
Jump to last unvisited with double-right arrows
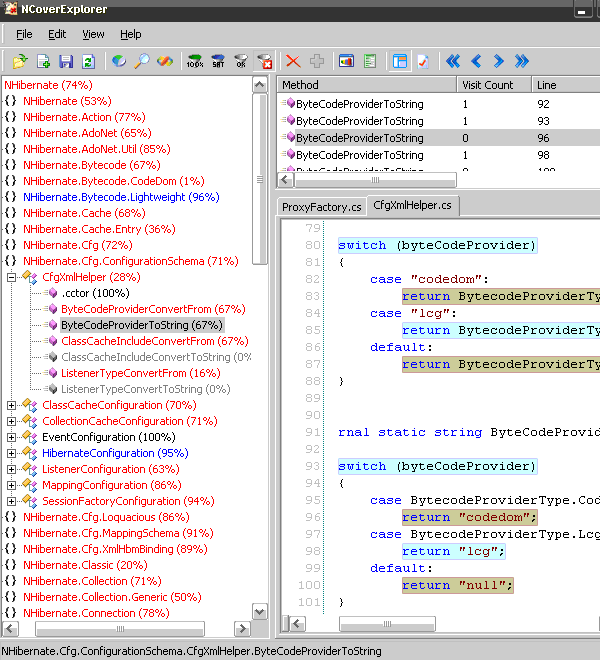pyautogui.click(x=522, y=61)
